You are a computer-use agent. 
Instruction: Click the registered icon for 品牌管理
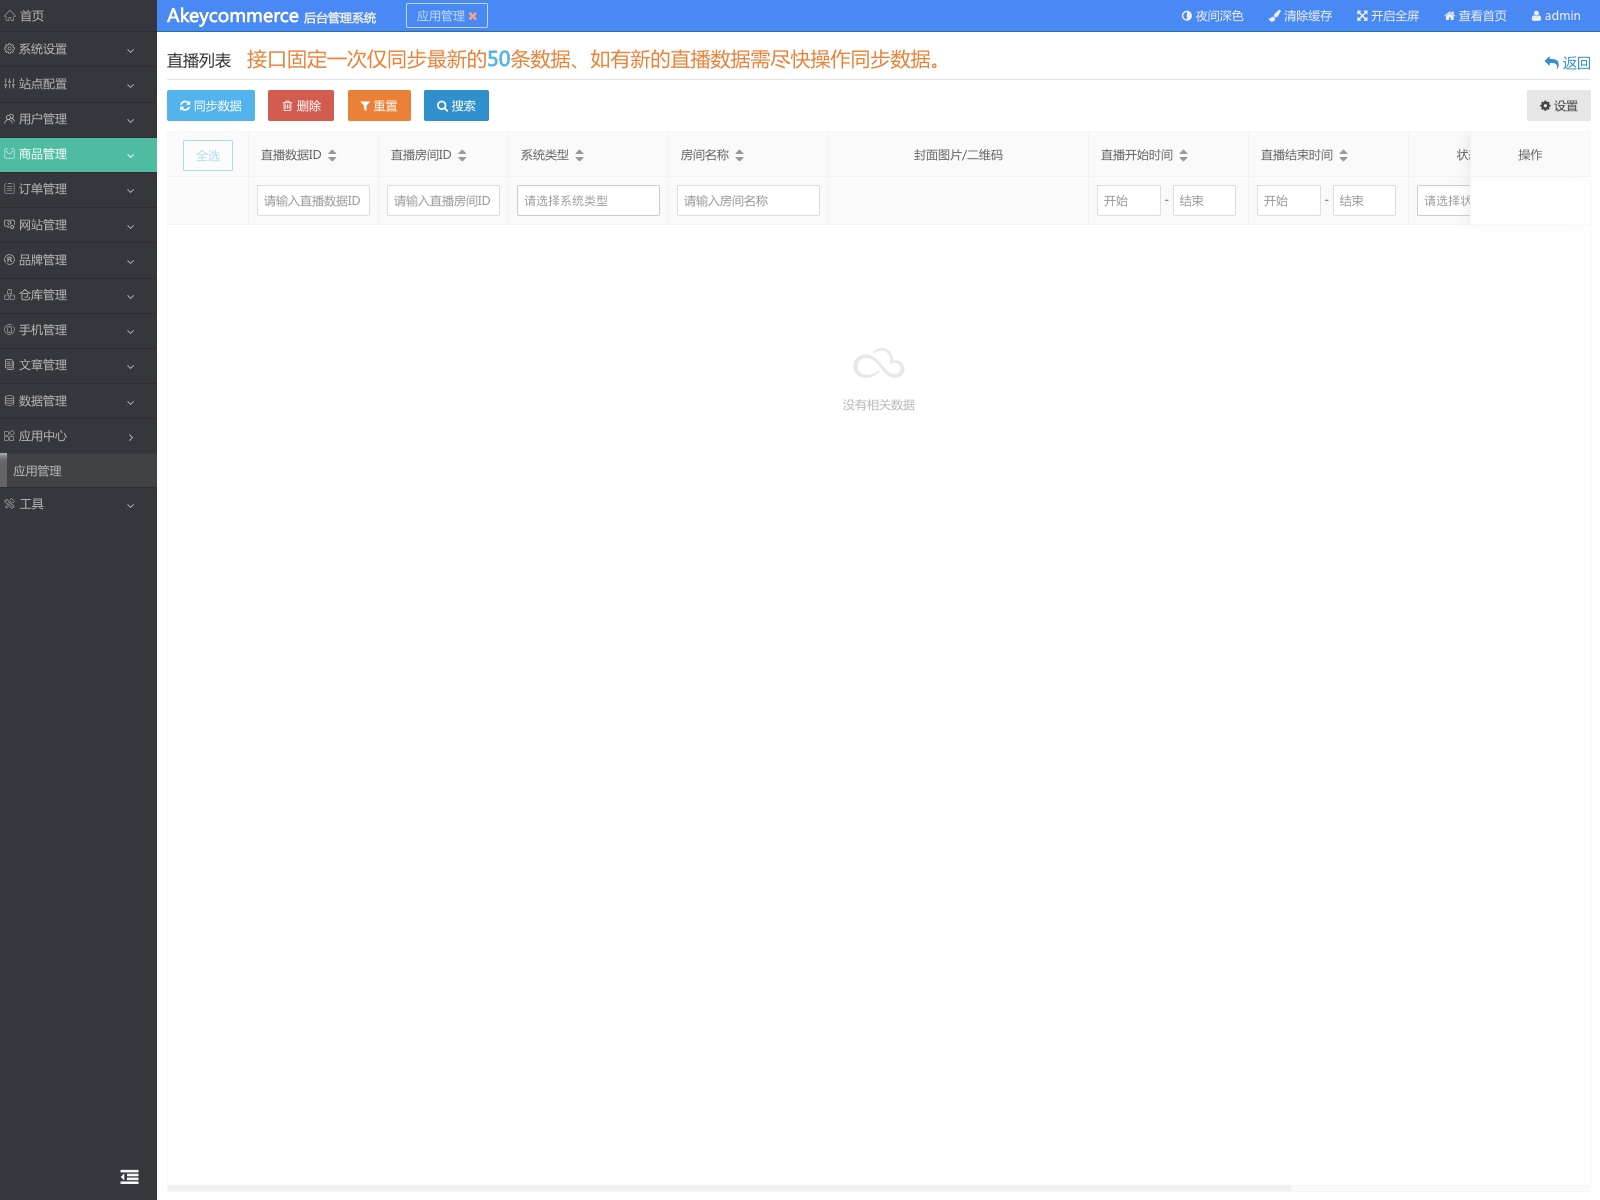click(x=10, y=260)
